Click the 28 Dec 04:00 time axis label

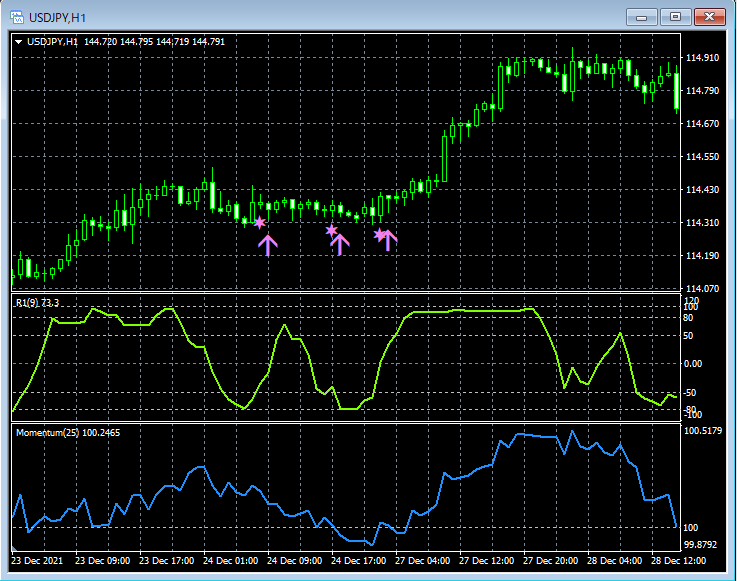click(x=615, y=561)
